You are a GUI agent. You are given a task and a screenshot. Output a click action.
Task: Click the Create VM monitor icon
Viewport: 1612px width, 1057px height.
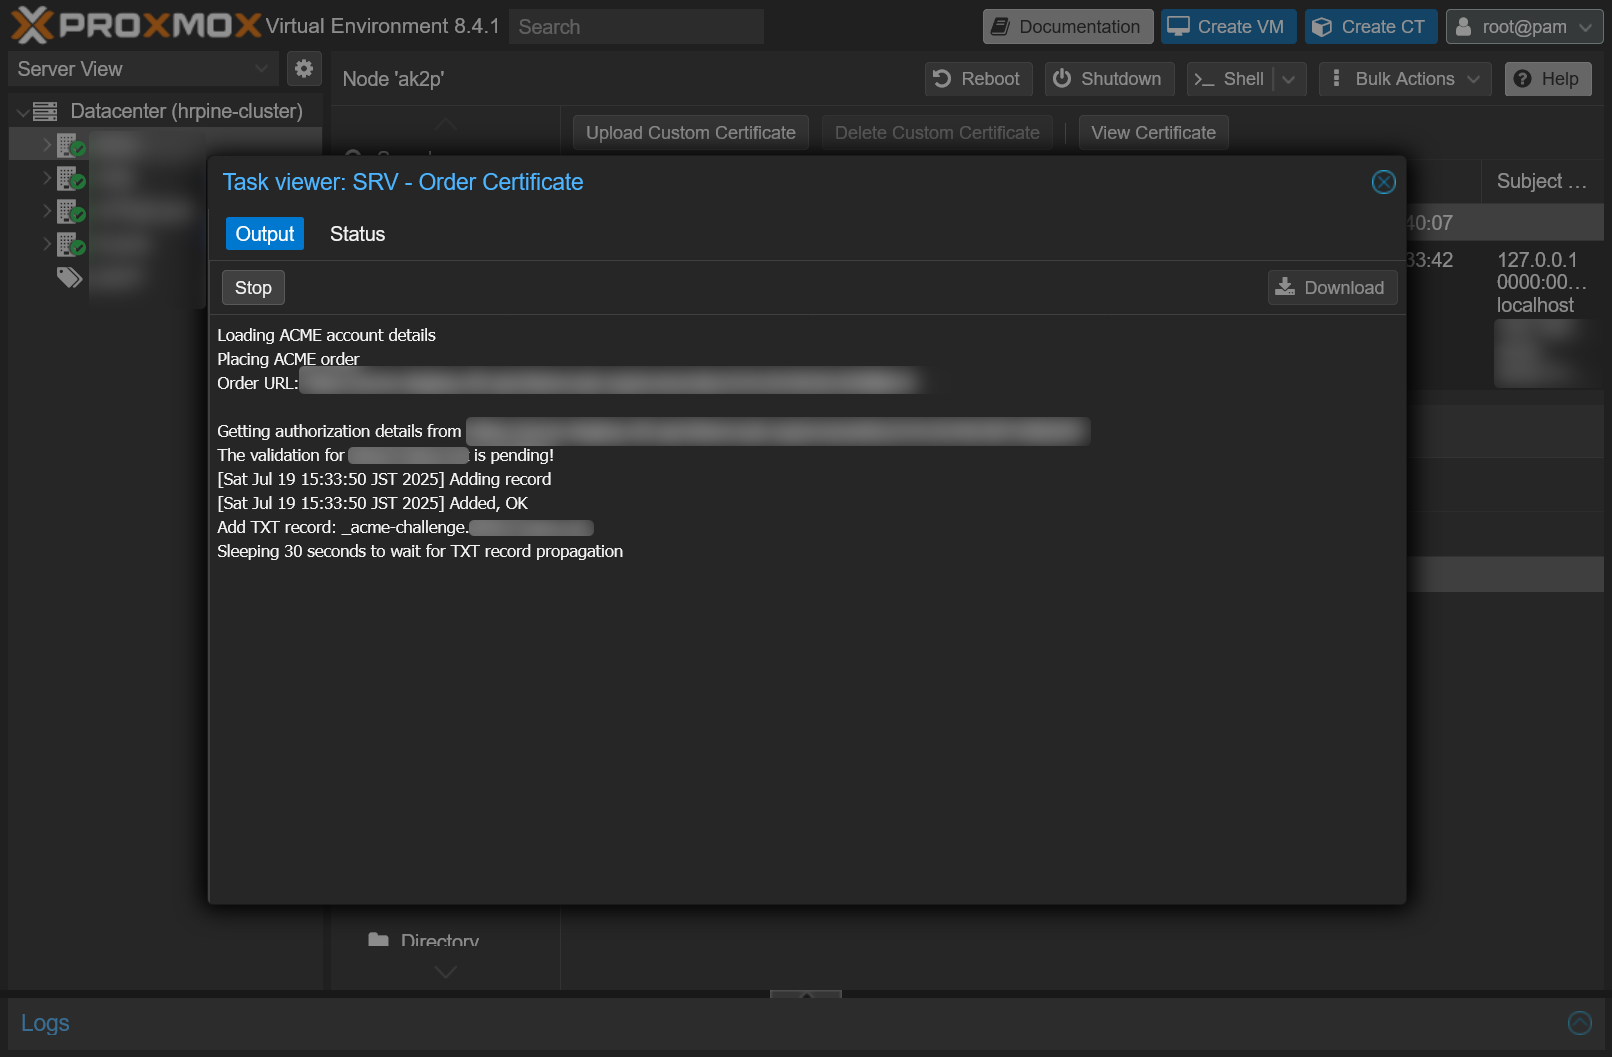(x=1179, y=27)
